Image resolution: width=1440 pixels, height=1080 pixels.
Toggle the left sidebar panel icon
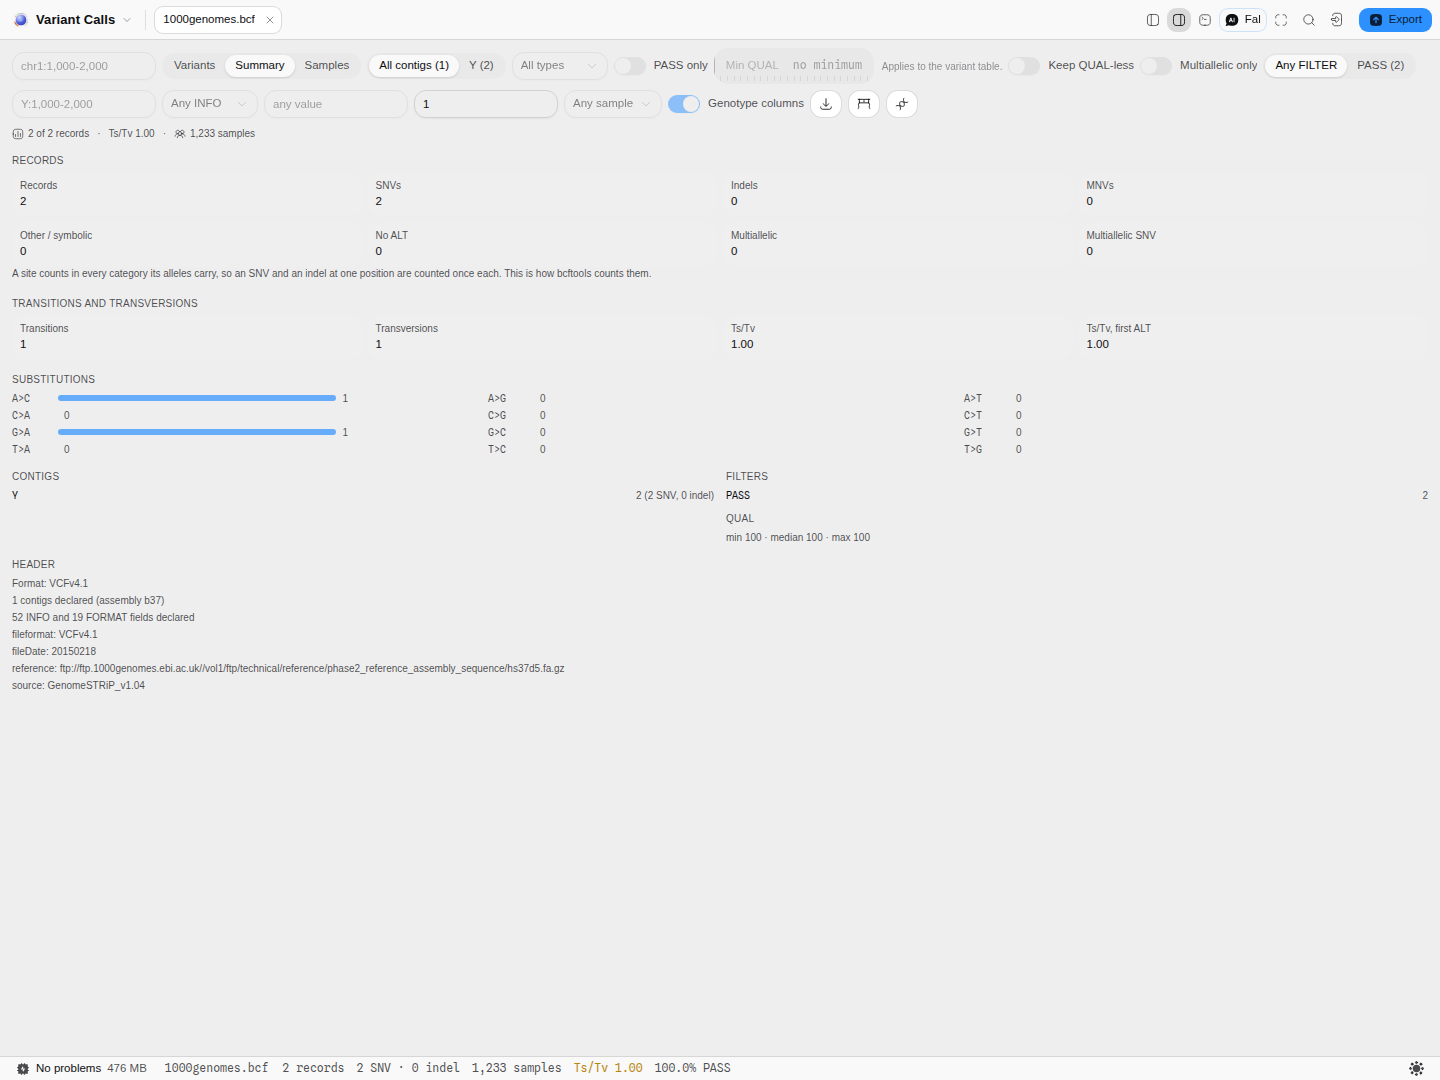coord(1153,20)
